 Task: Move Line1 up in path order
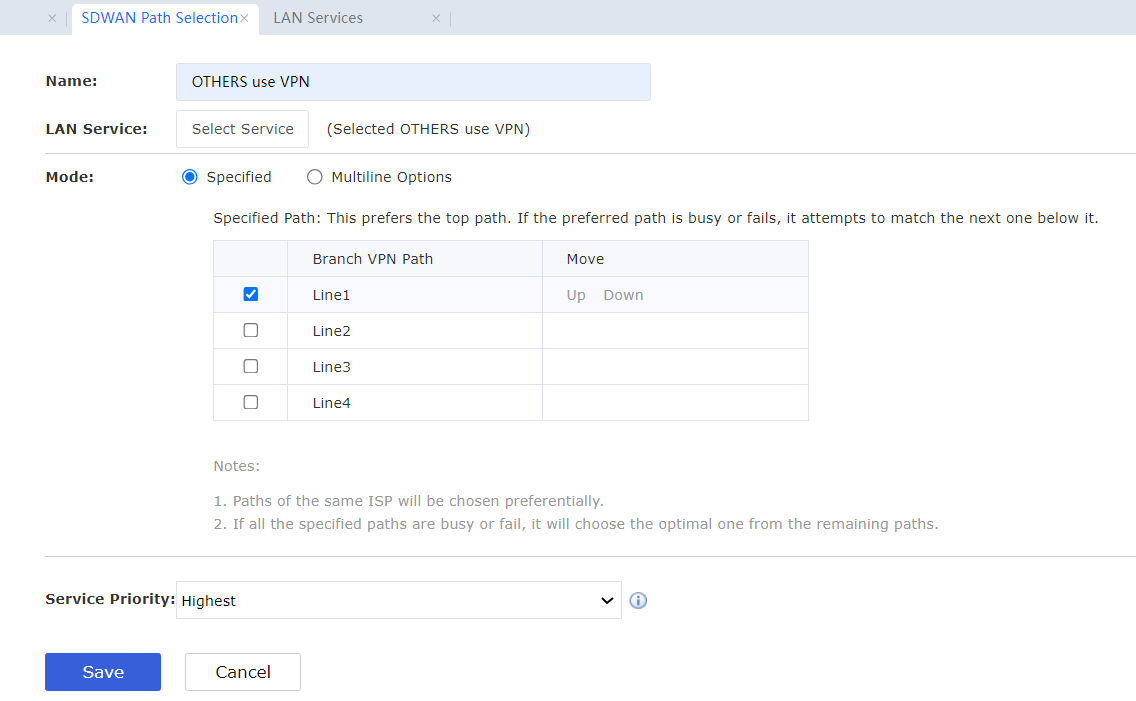point(576,295)
